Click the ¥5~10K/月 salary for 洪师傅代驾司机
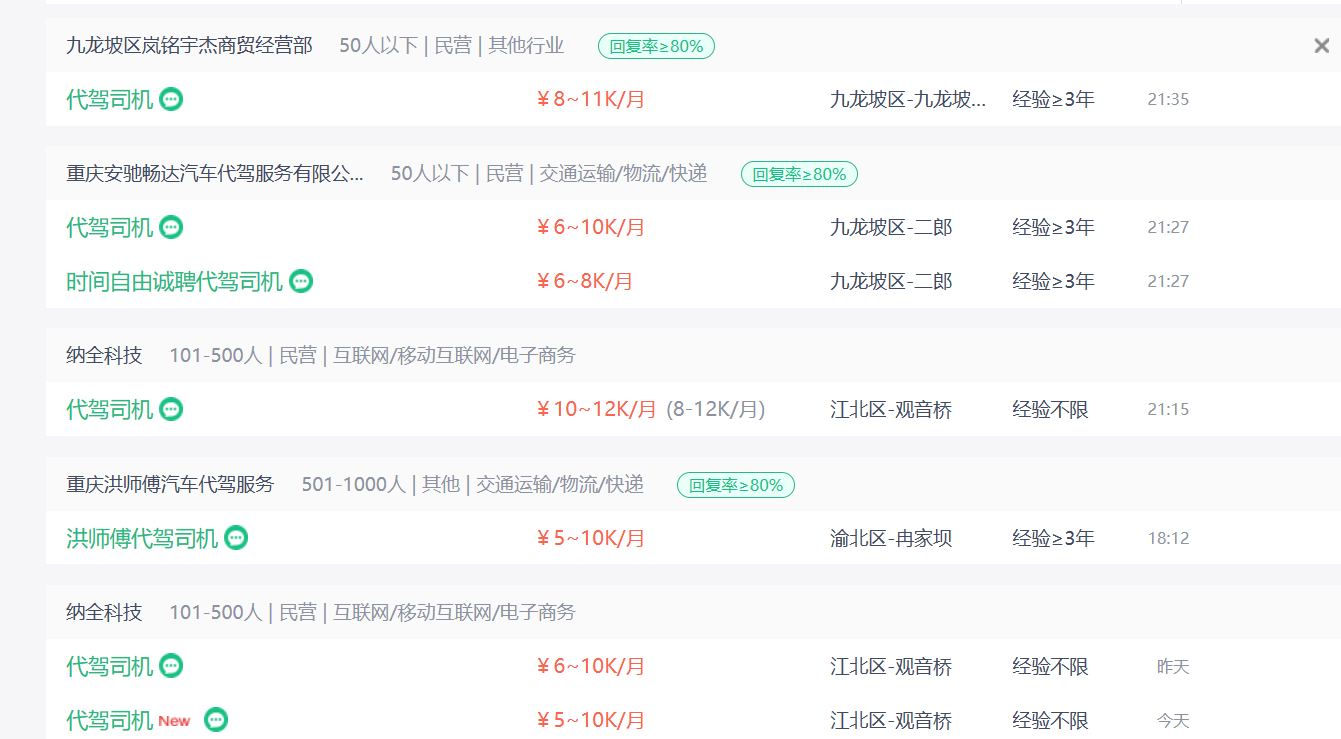The image size is (1341, 739). (x=591, y=538)
